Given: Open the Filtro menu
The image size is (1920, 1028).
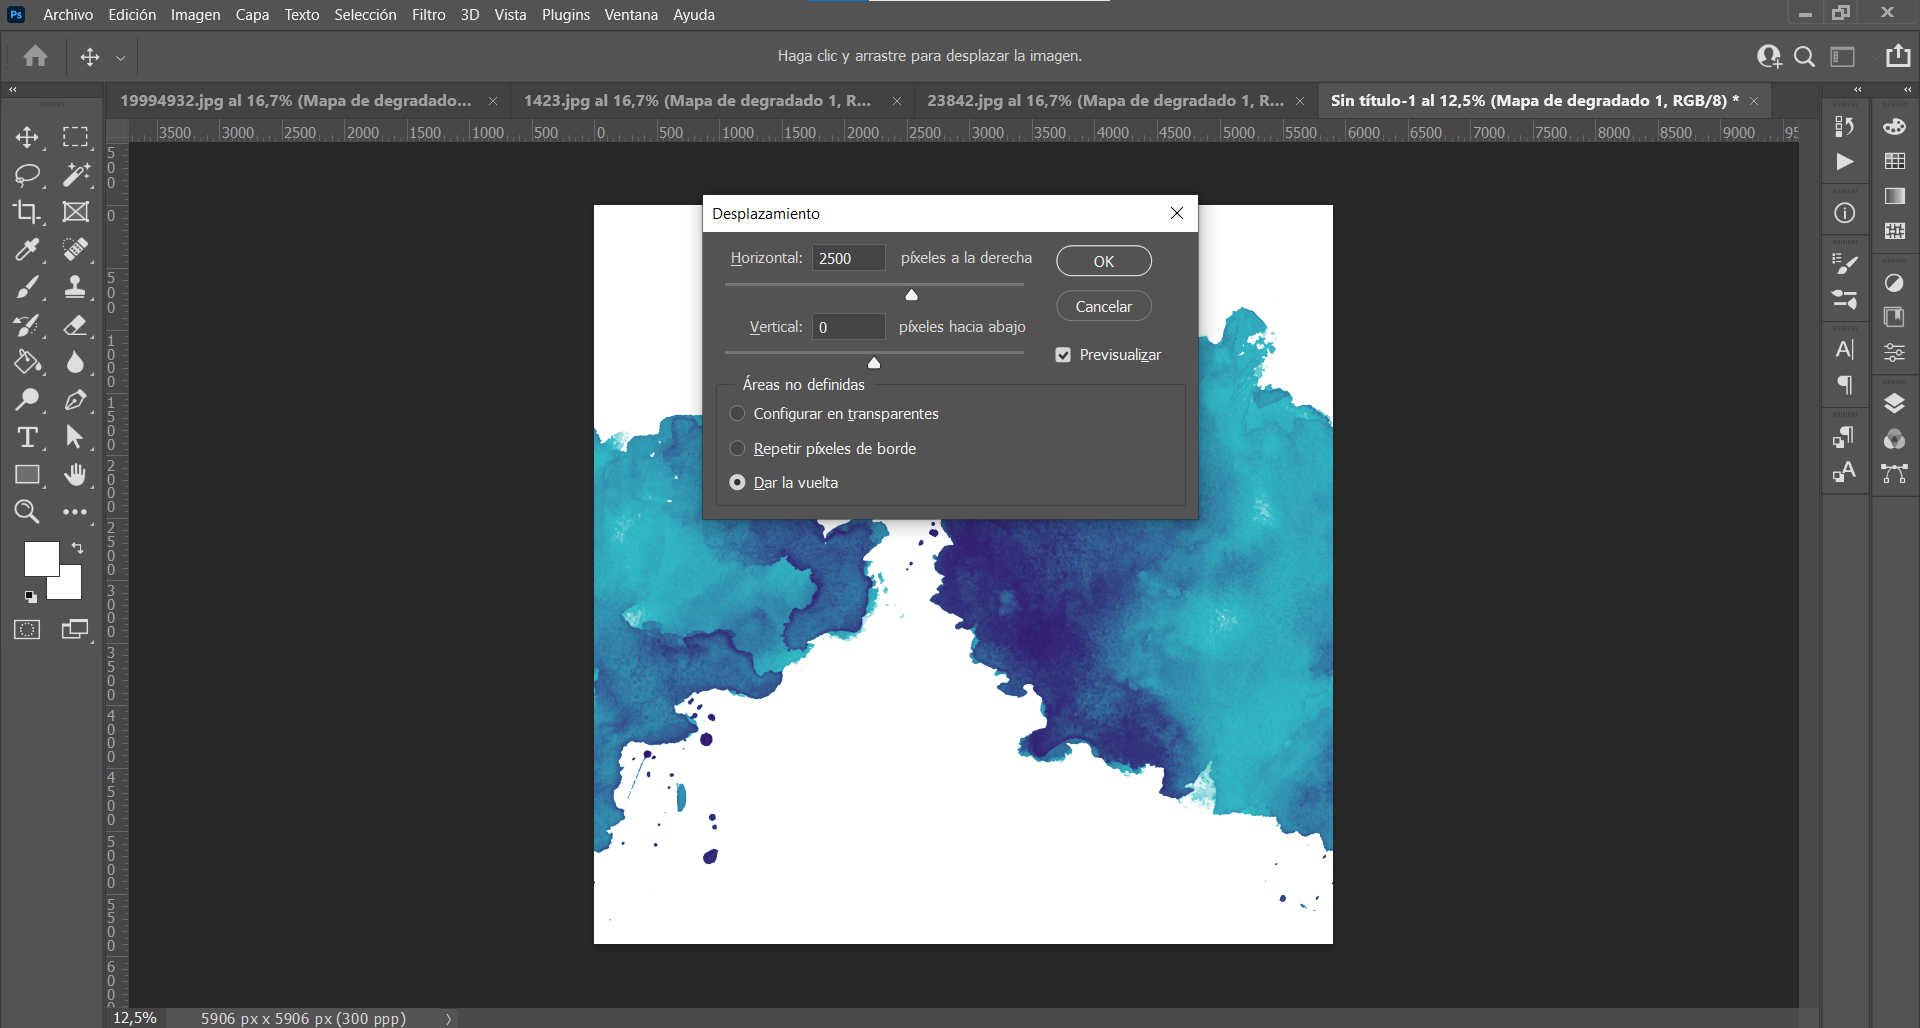Looking at the screenshot, I should [428, 15].
